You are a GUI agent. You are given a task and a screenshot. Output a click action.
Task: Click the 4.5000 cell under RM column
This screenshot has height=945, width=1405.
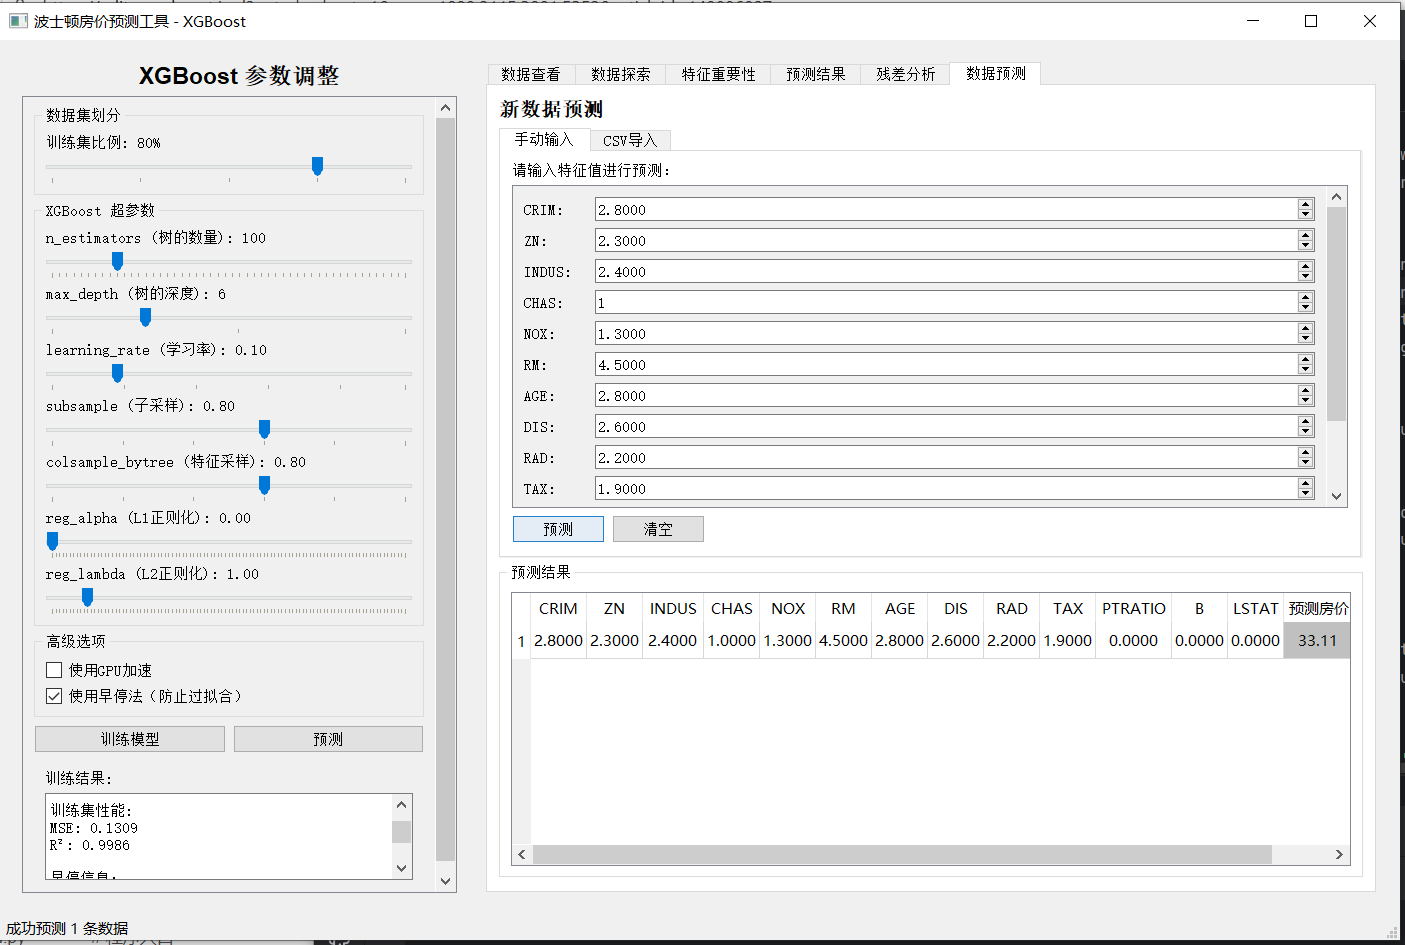click(x=843, y=640)
